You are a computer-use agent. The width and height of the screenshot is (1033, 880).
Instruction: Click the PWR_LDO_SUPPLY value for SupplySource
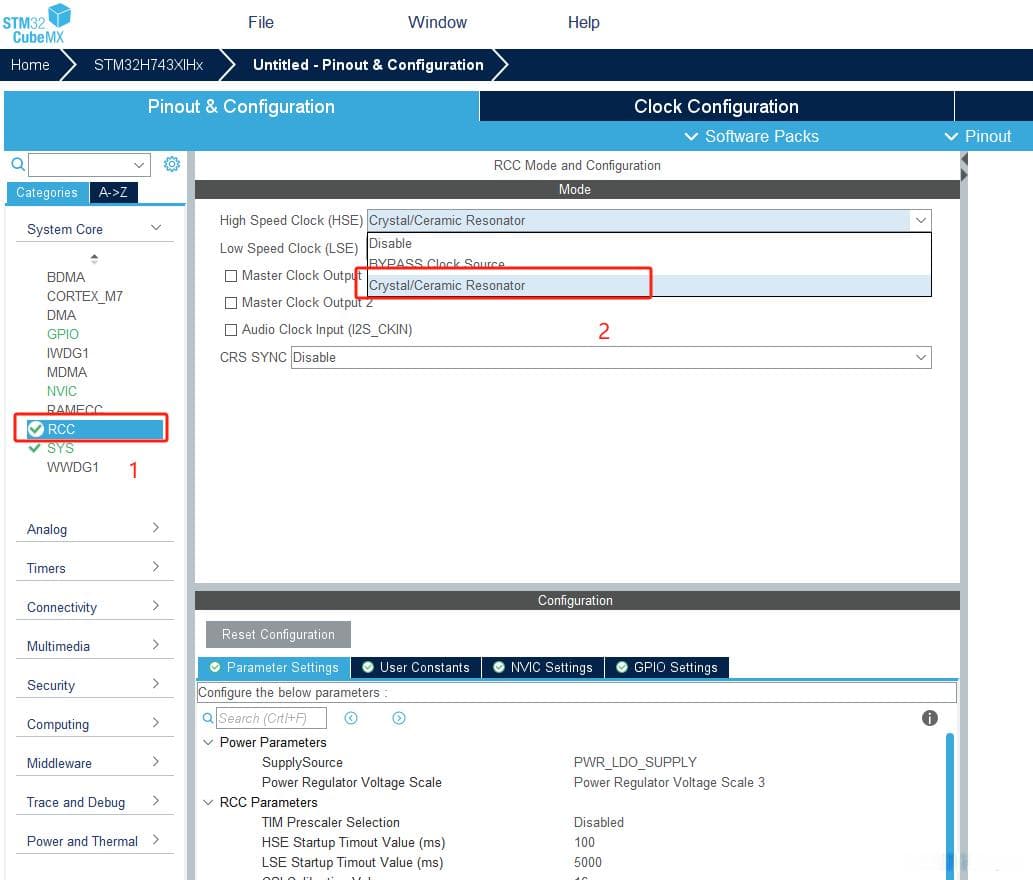635,762
